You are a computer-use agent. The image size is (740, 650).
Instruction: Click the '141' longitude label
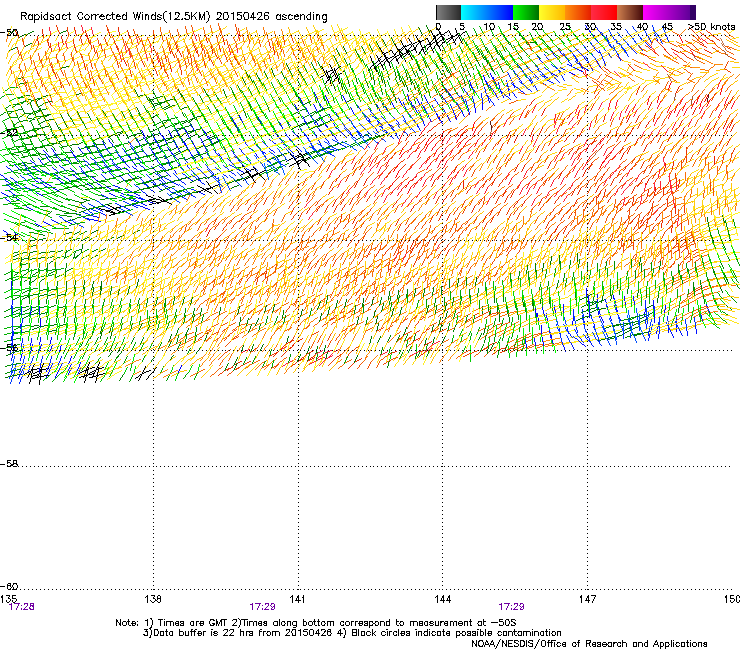(297, 599)
